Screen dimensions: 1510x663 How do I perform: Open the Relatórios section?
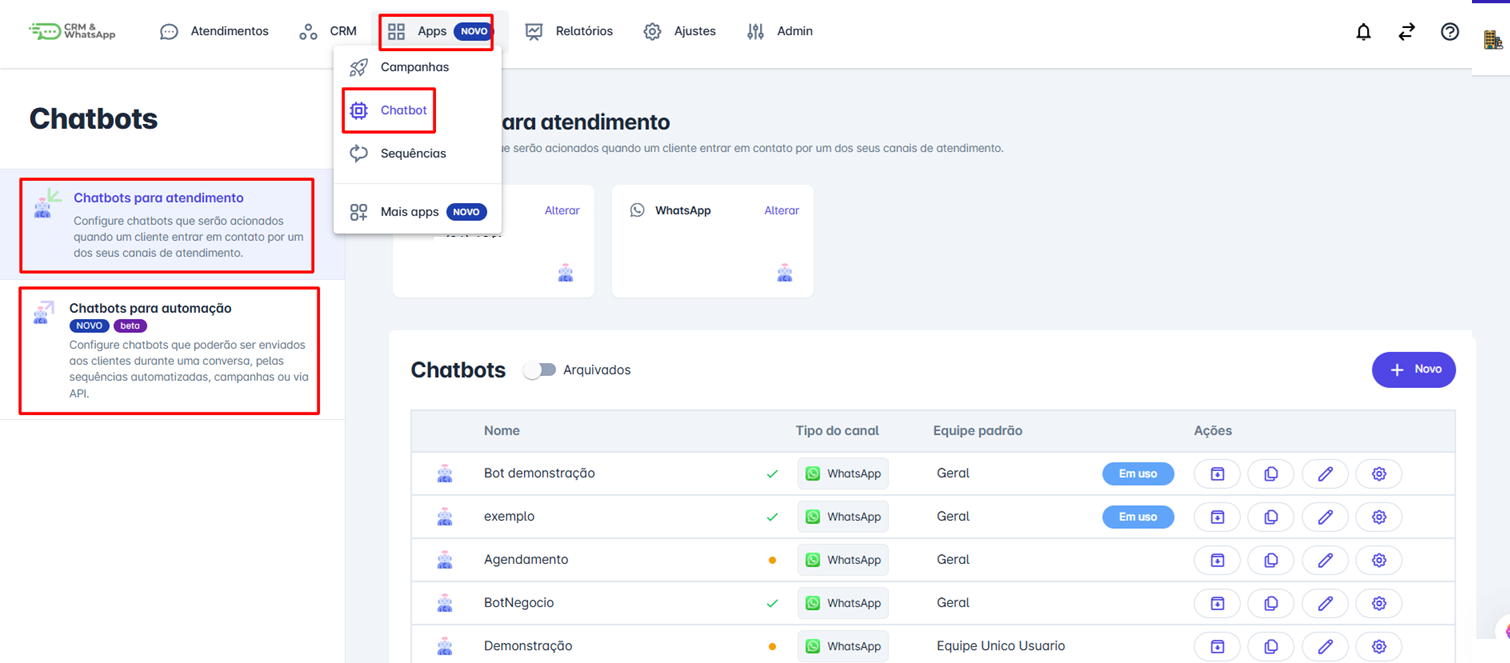tap(581, 31)
